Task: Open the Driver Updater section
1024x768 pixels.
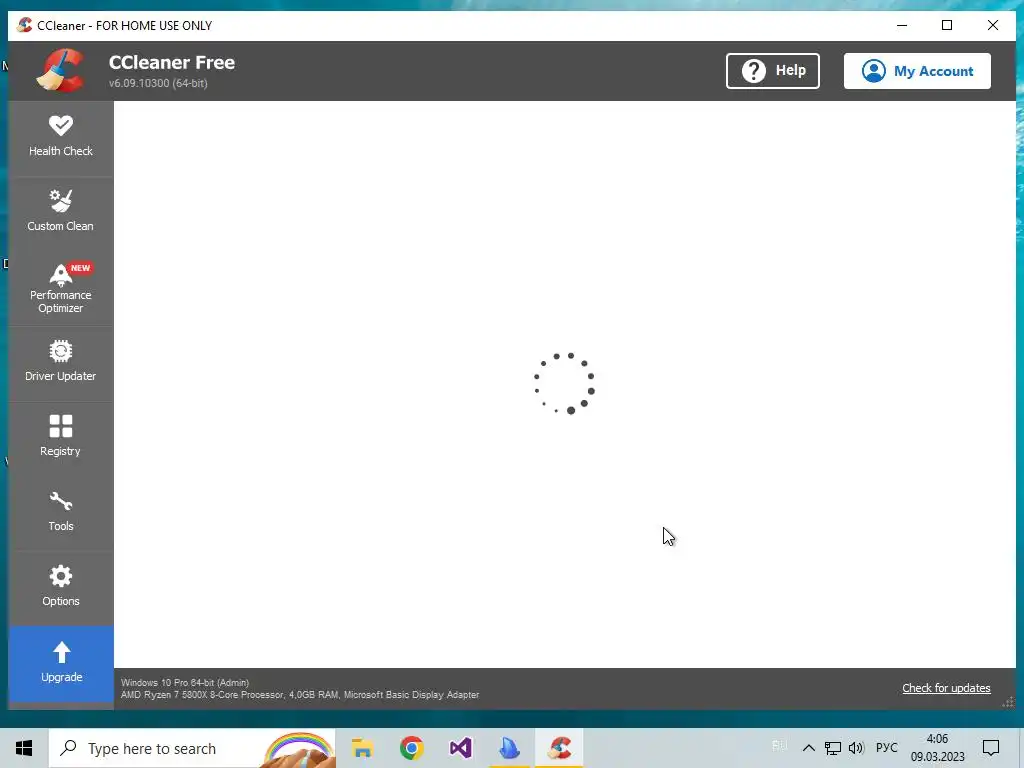Action: [x=61, y=364]
